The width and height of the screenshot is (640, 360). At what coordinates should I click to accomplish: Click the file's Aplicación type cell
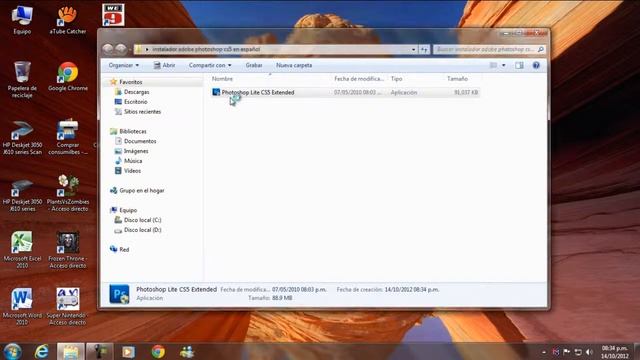click(404, 93)
